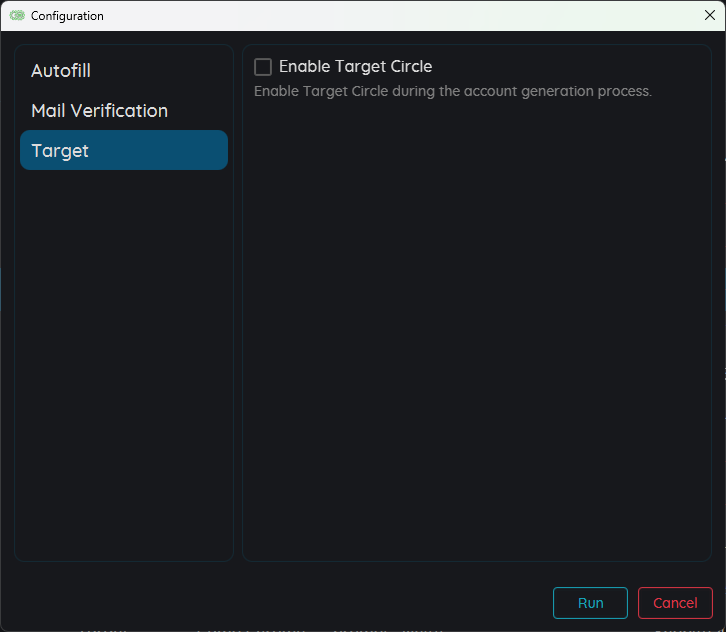Viewport: 726px width, 632px height.
Task: Click the word Circle in checkbox label
Action: [x=408, y=67]
